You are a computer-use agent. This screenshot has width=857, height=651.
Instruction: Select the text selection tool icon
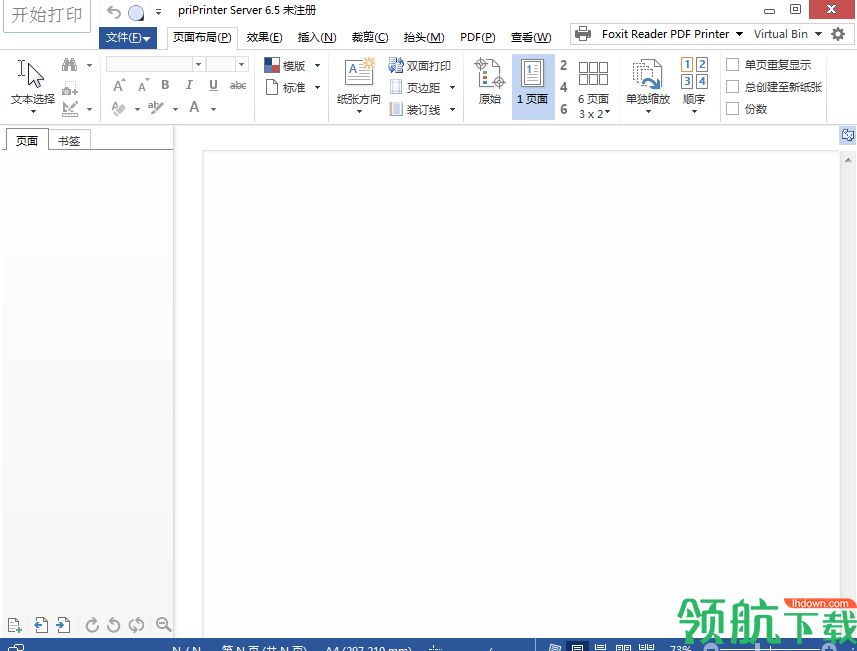click(x=31, y=74)
